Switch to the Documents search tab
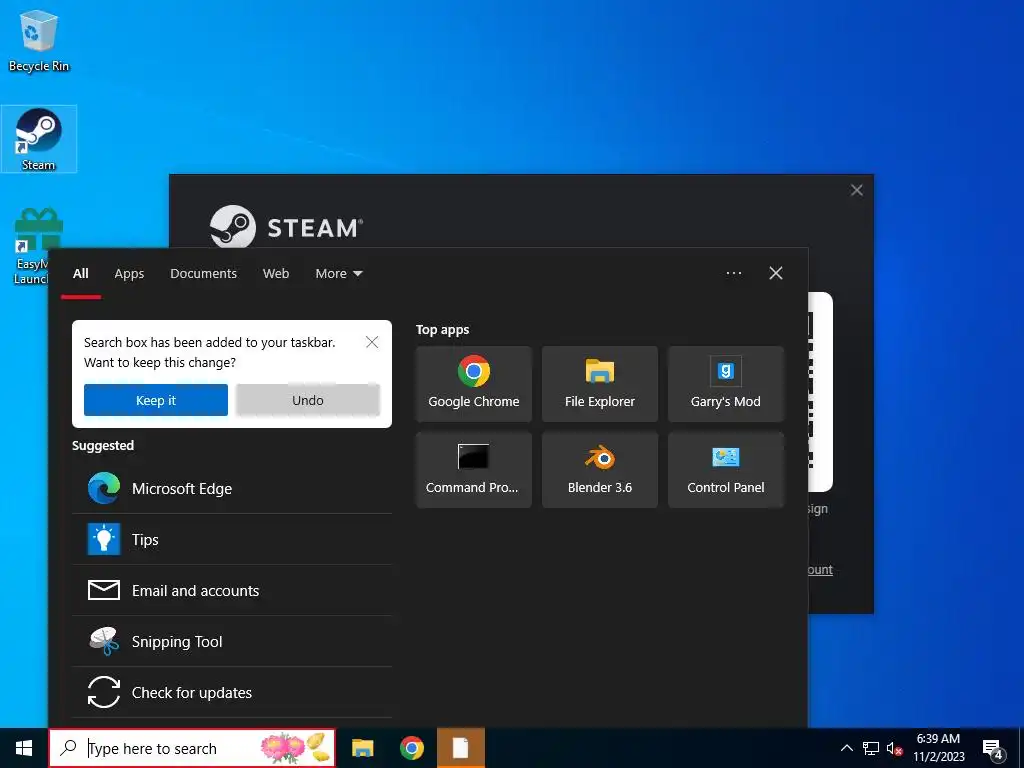Screen dimensions: 1024x768 203,274
